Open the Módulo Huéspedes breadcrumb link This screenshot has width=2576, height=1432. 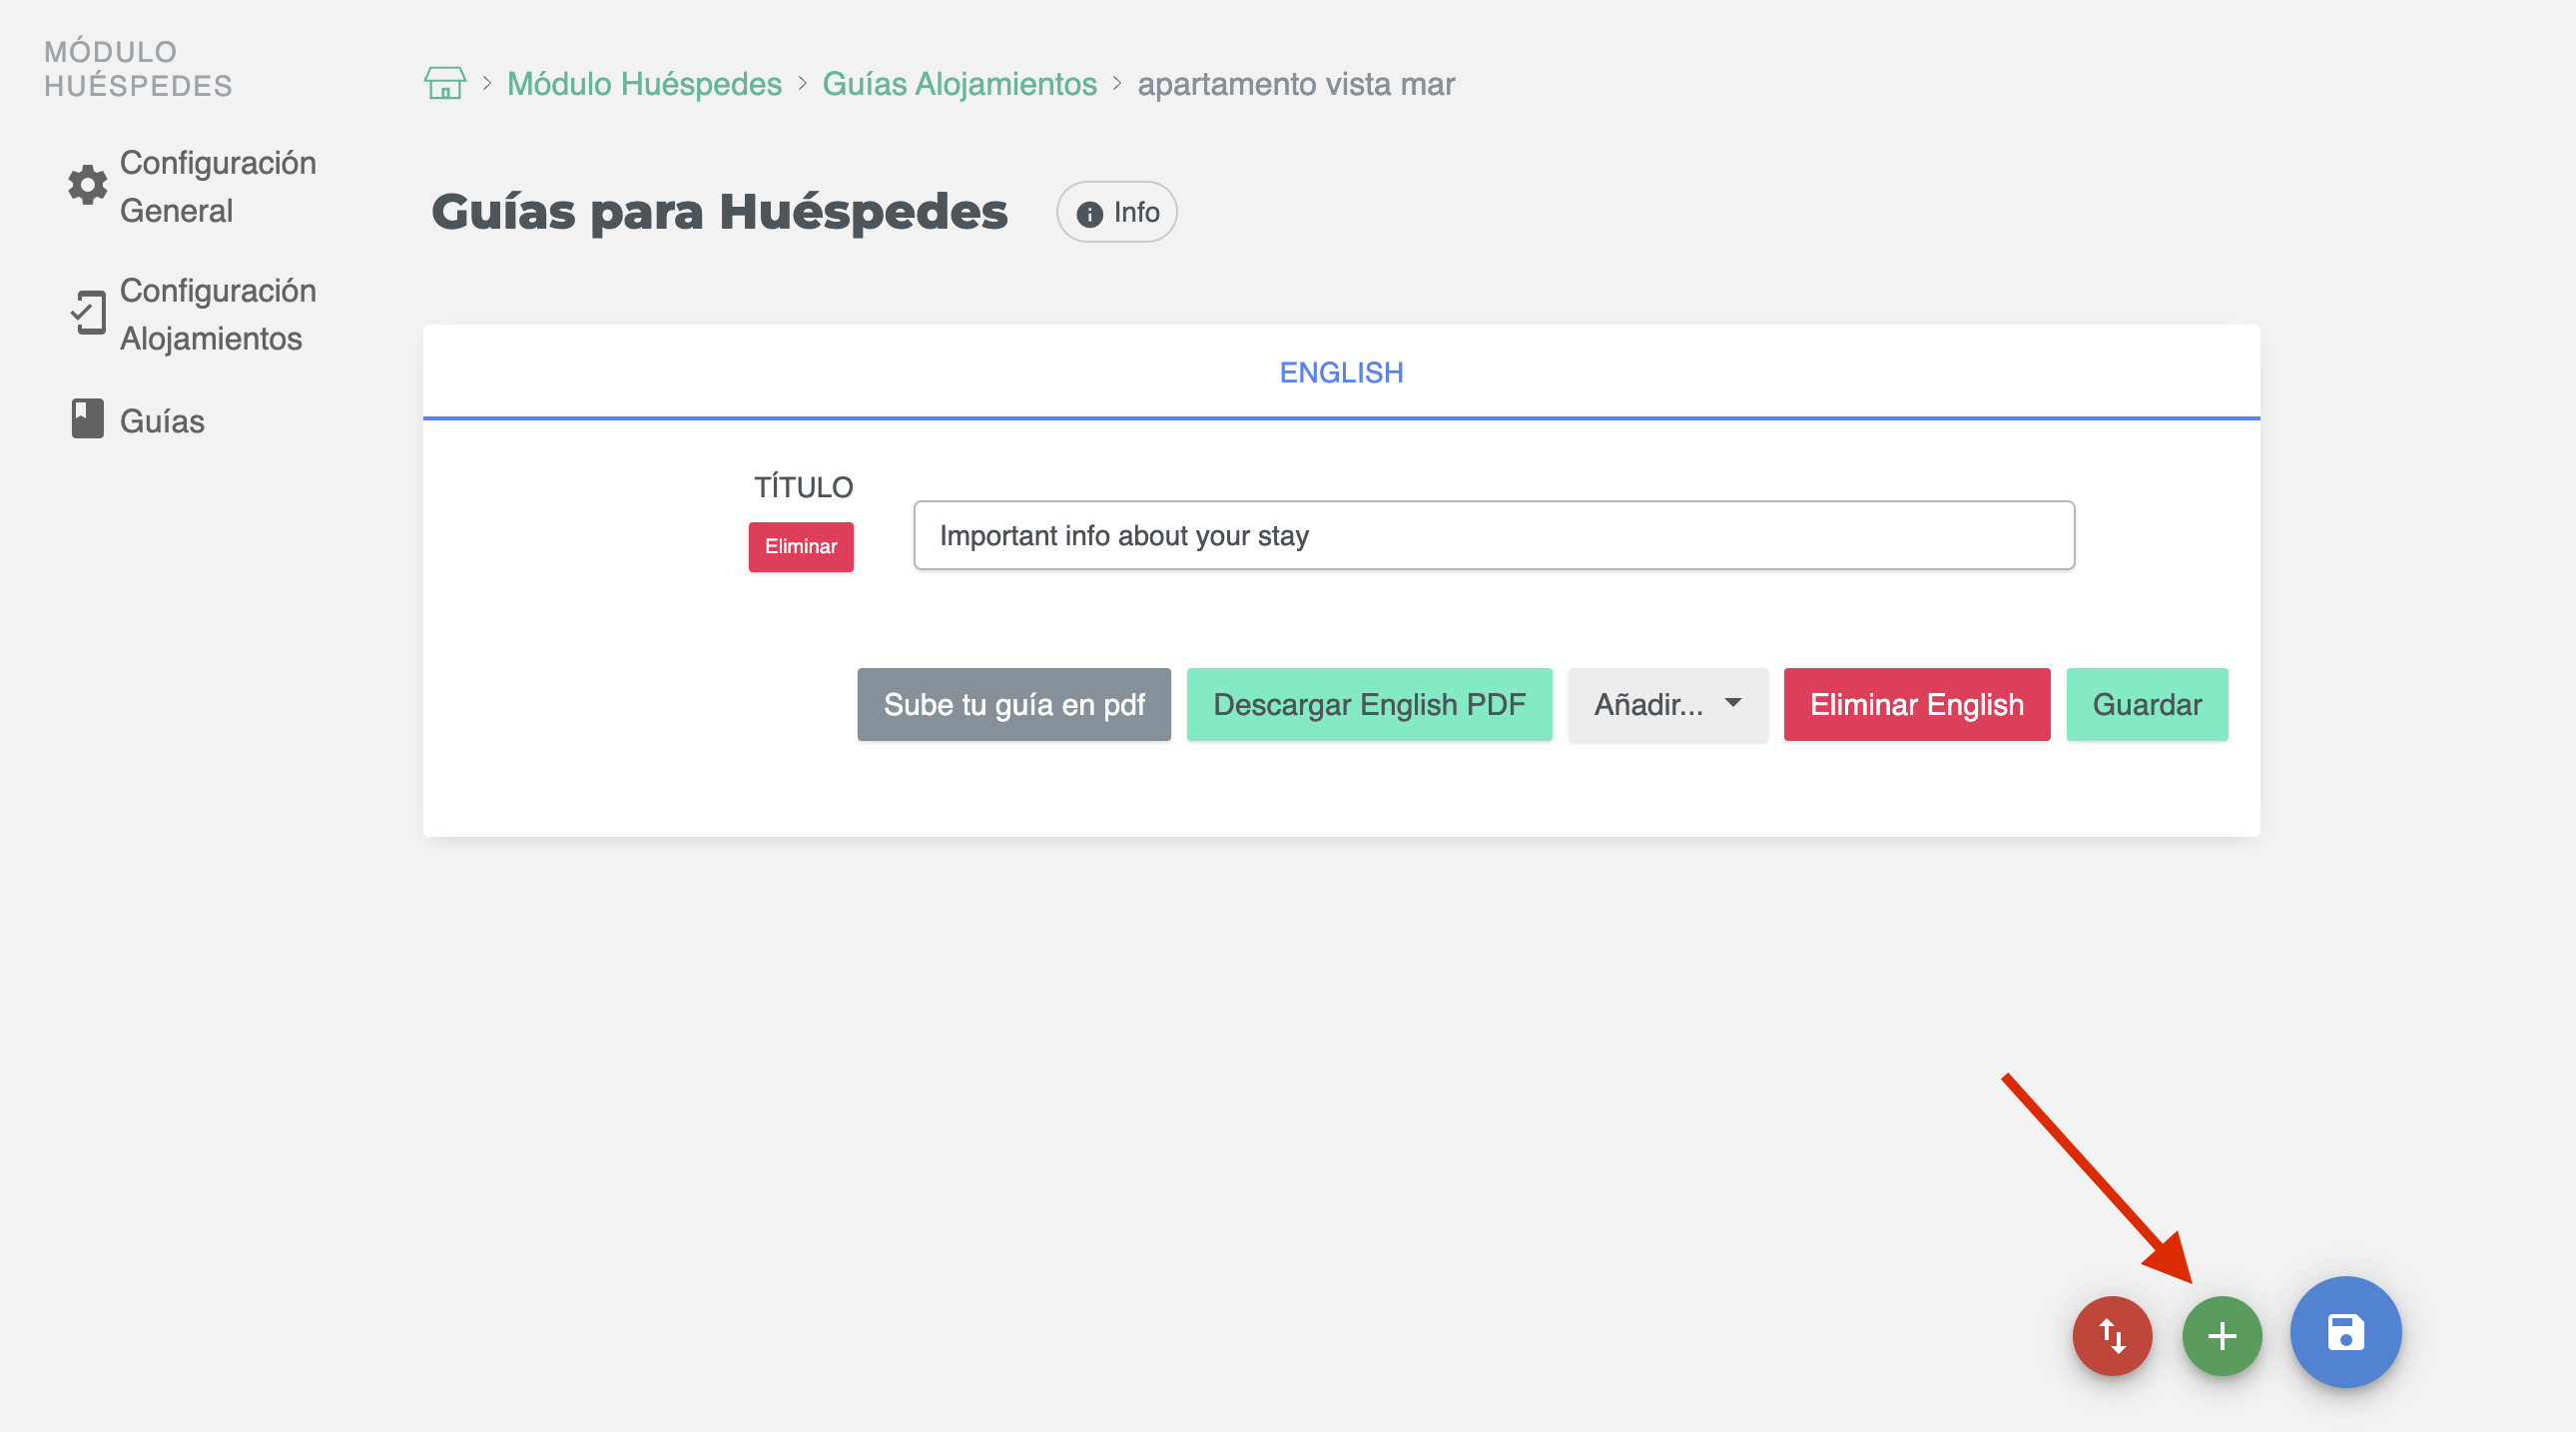coord(644,83)
